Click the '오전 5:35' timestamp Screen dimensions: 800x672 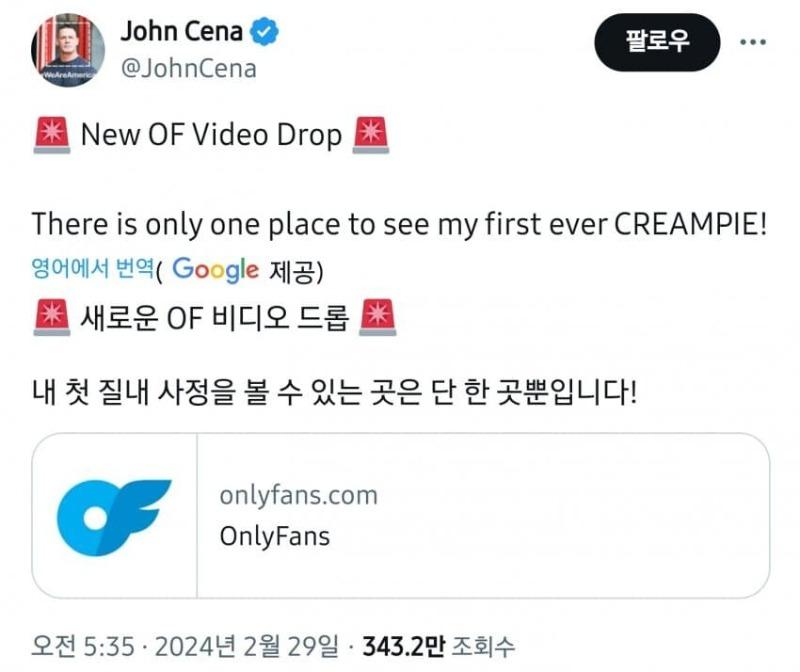83,646
